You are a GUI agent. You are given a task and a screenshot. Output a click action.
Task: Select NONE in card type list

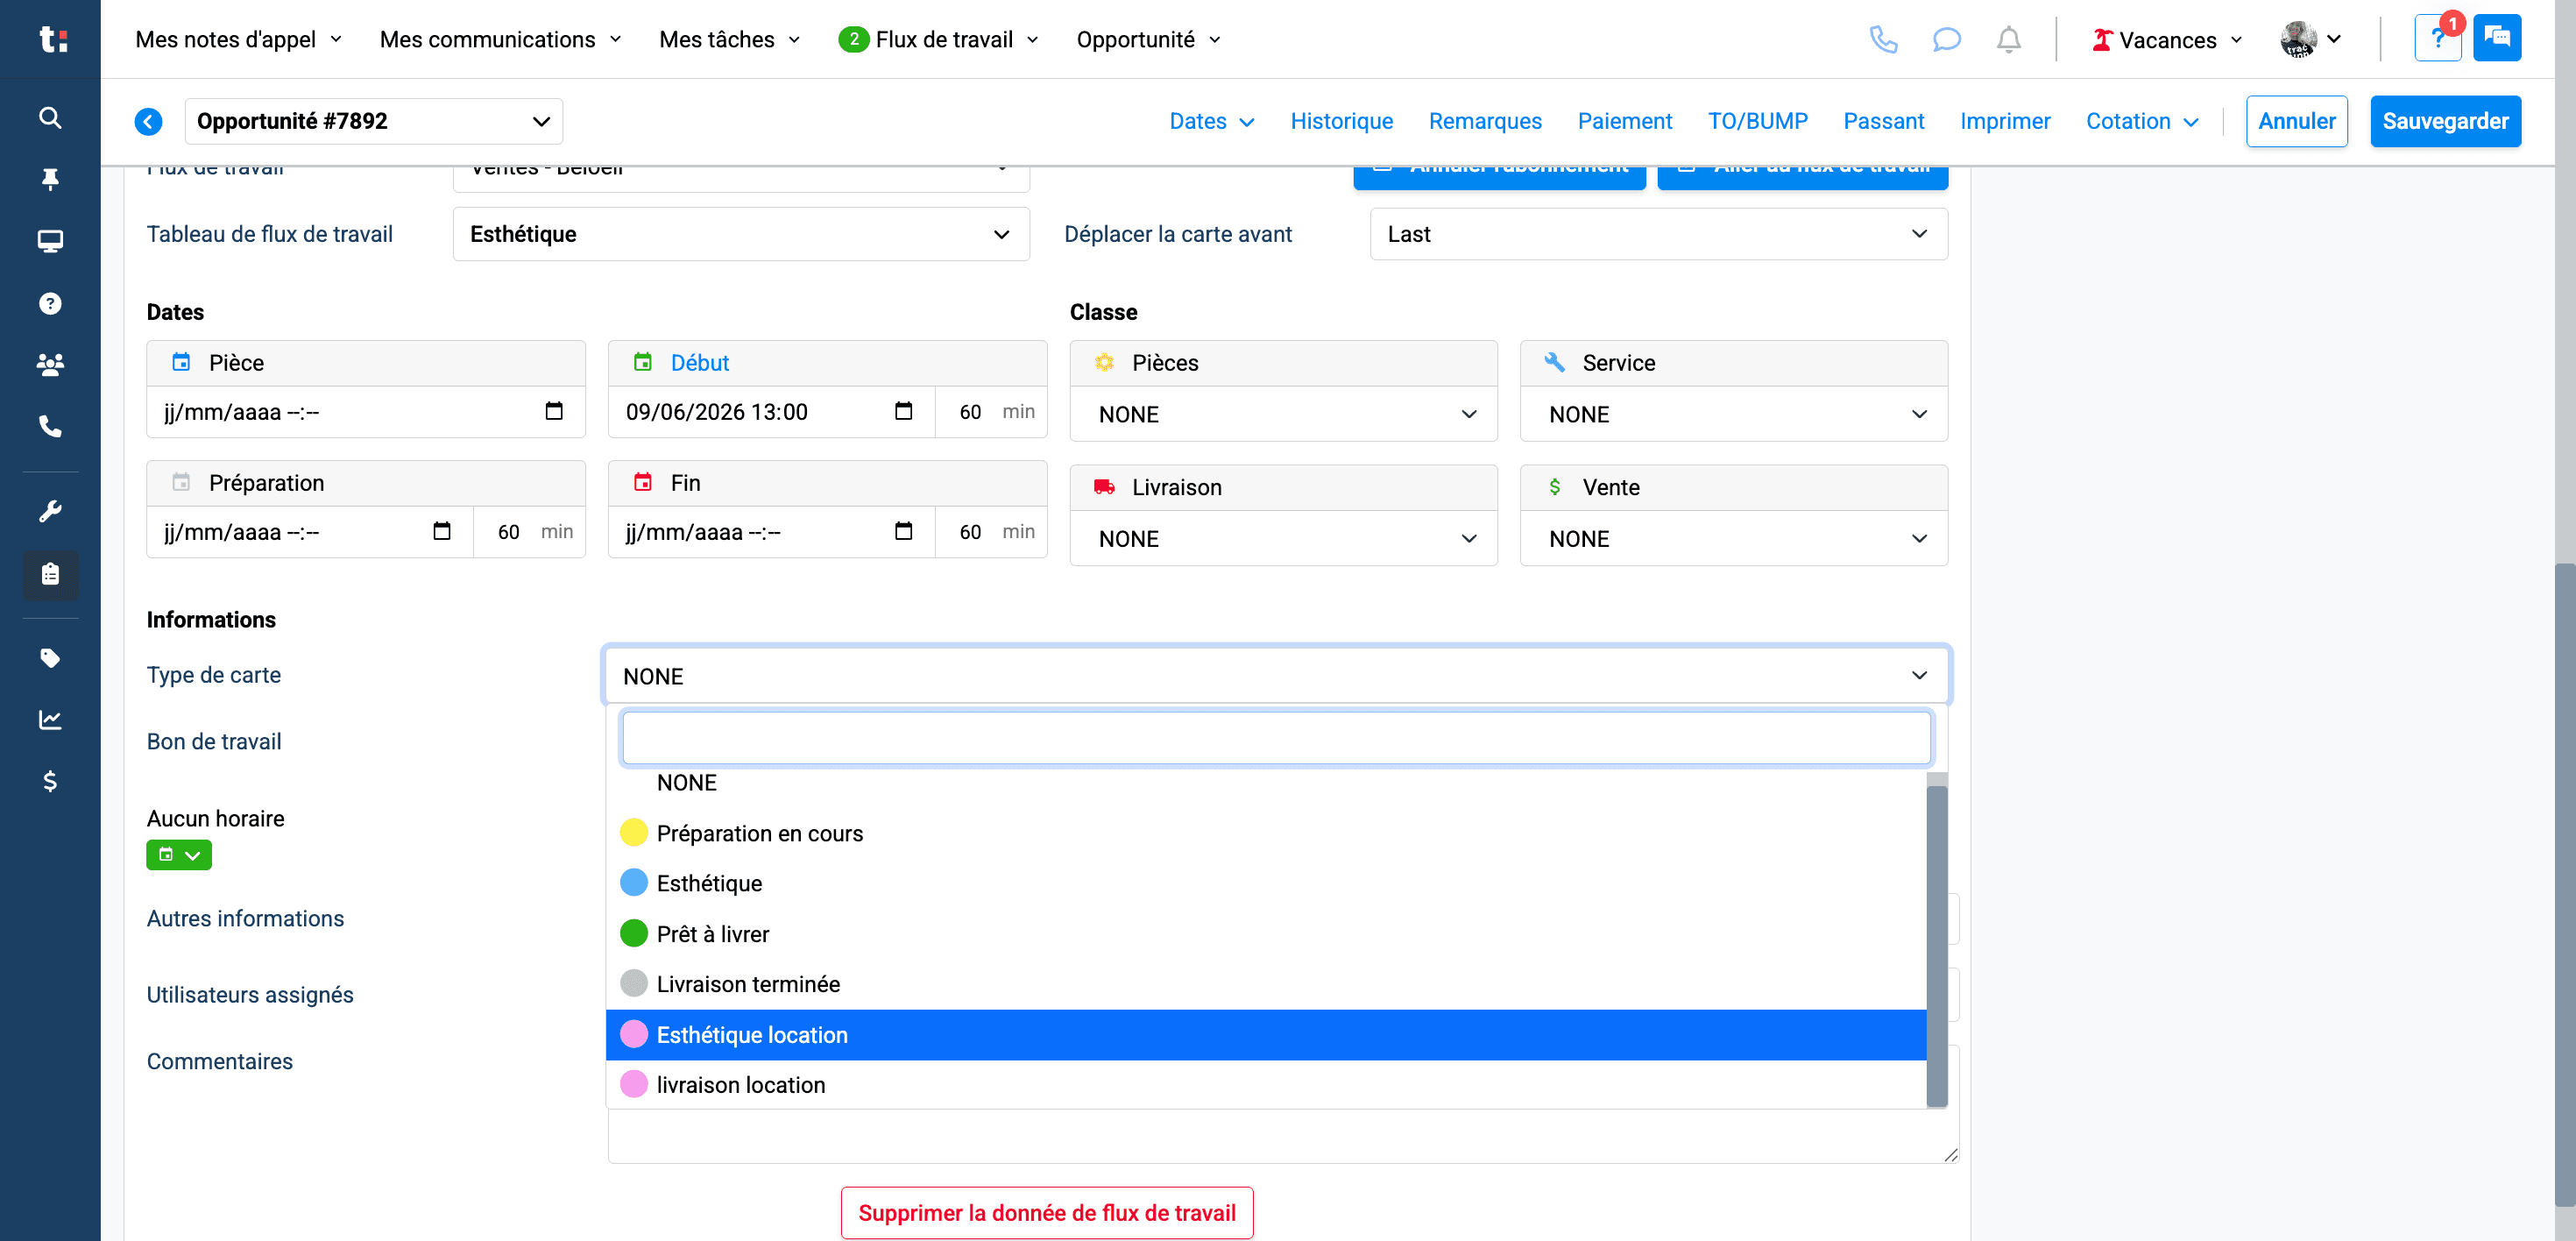1266,783
